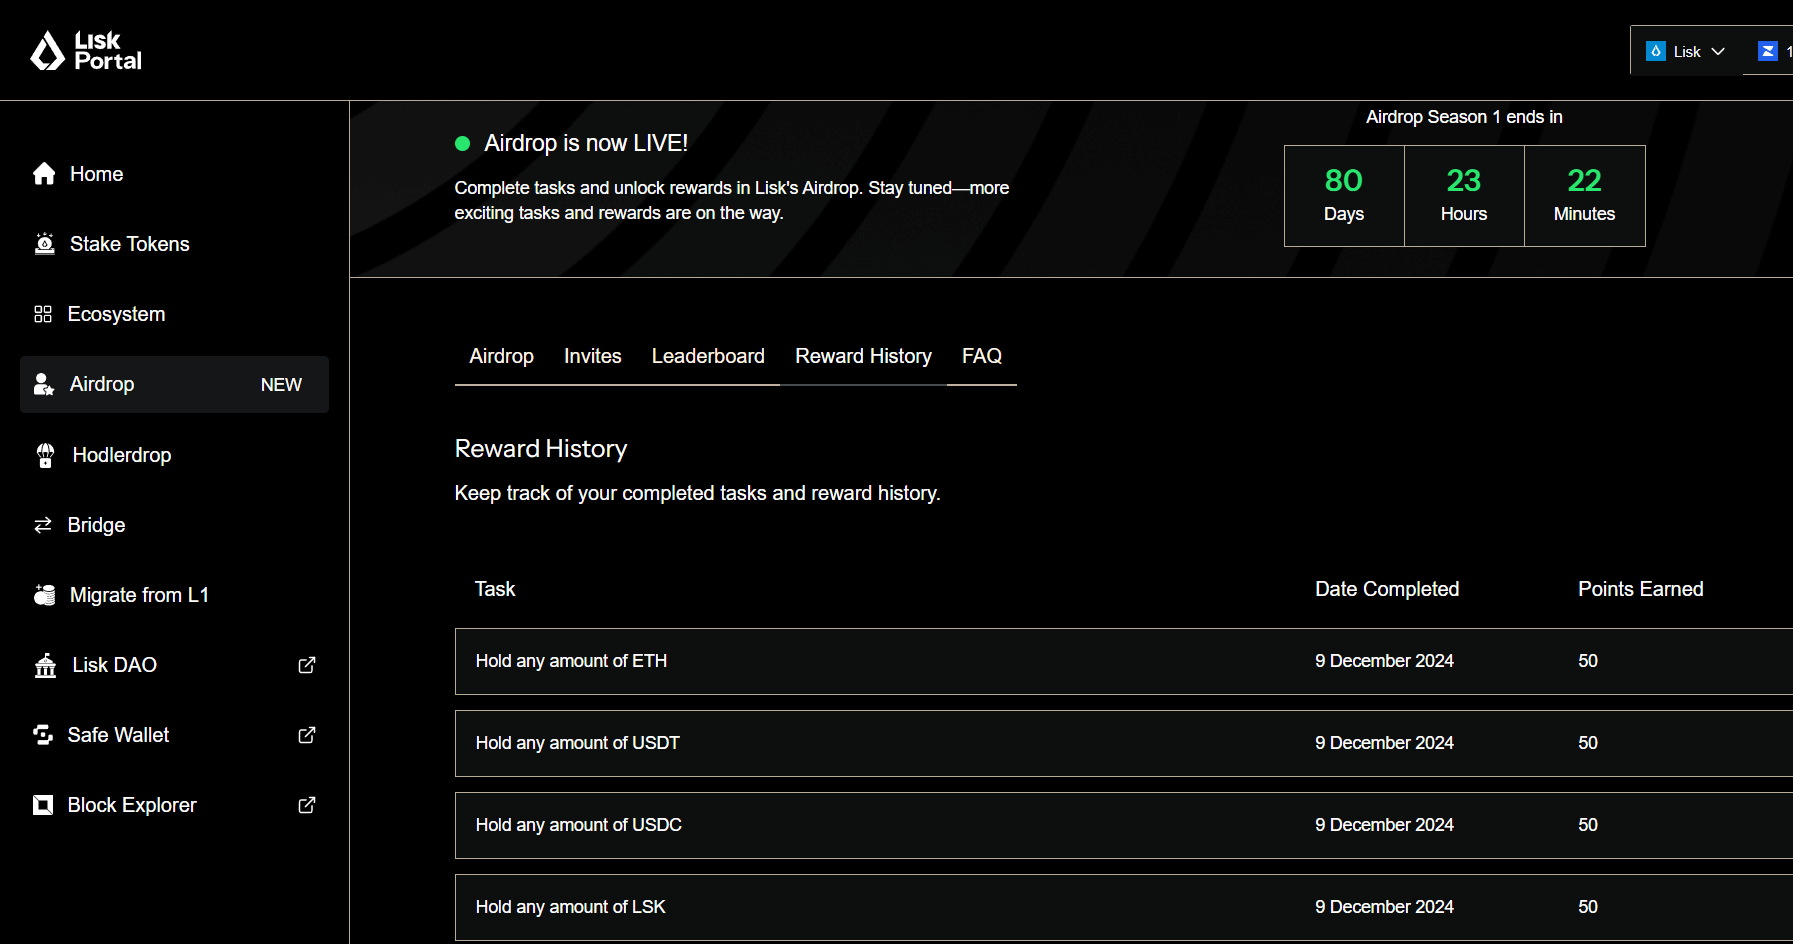Go to Airdrop in the sidebar

click(102, 384)
